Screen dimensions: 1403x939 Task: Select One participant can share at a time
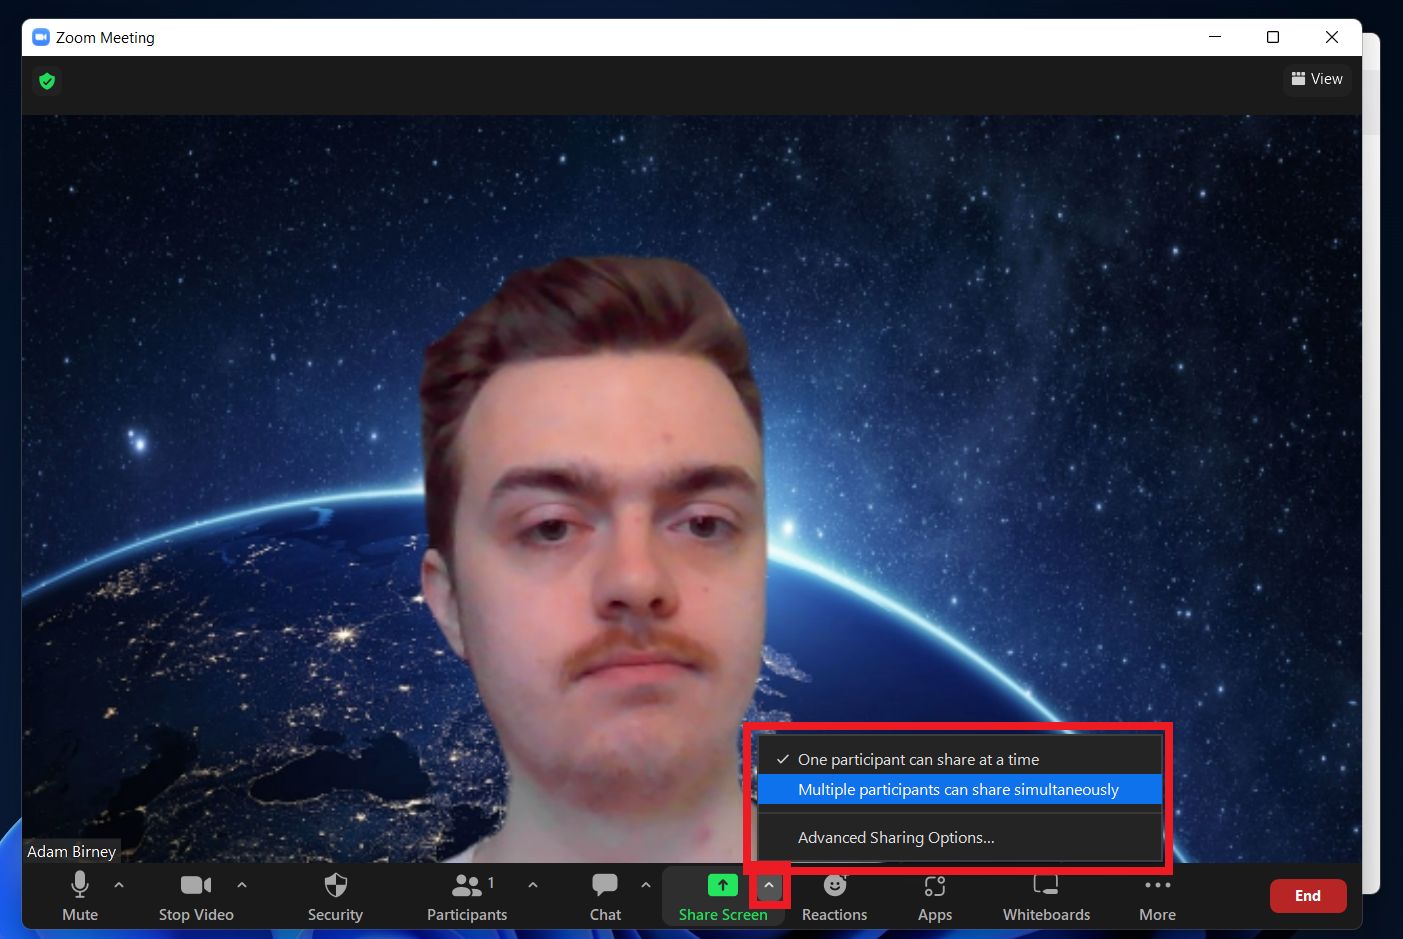pyautogui.click(x=918, y=760)
